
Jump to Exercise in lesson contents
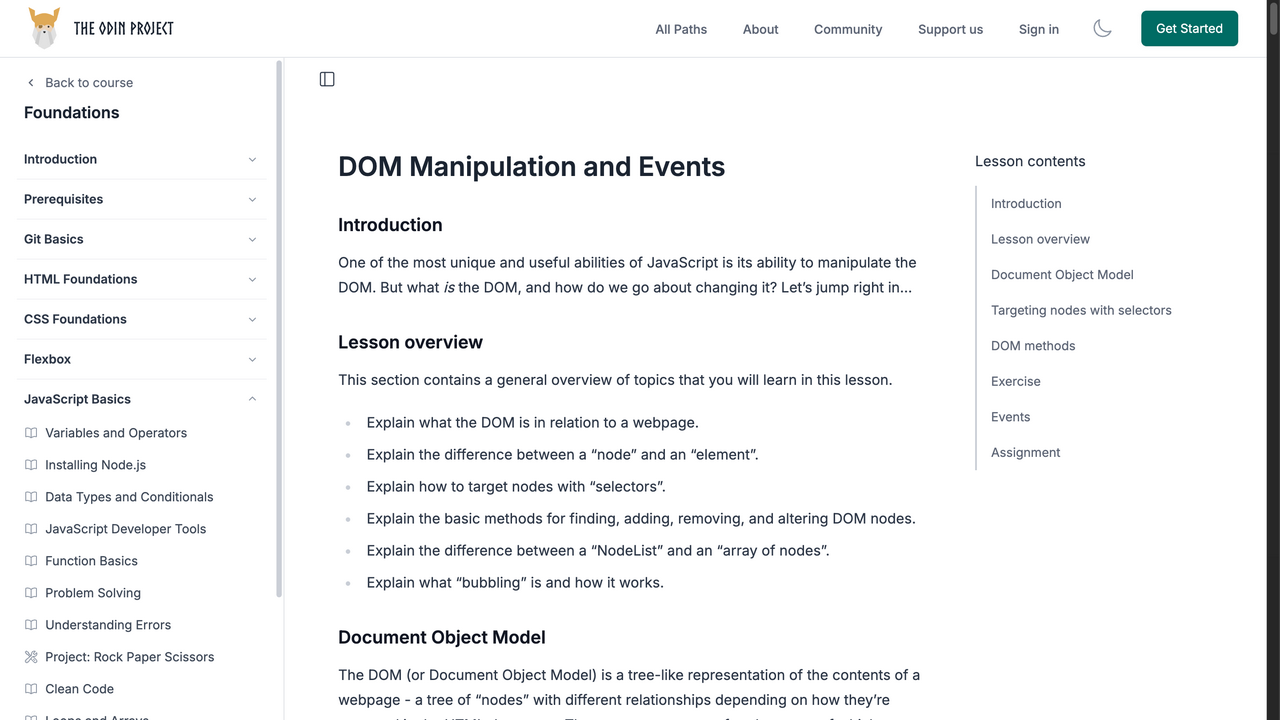click(x=1015, y=381)
